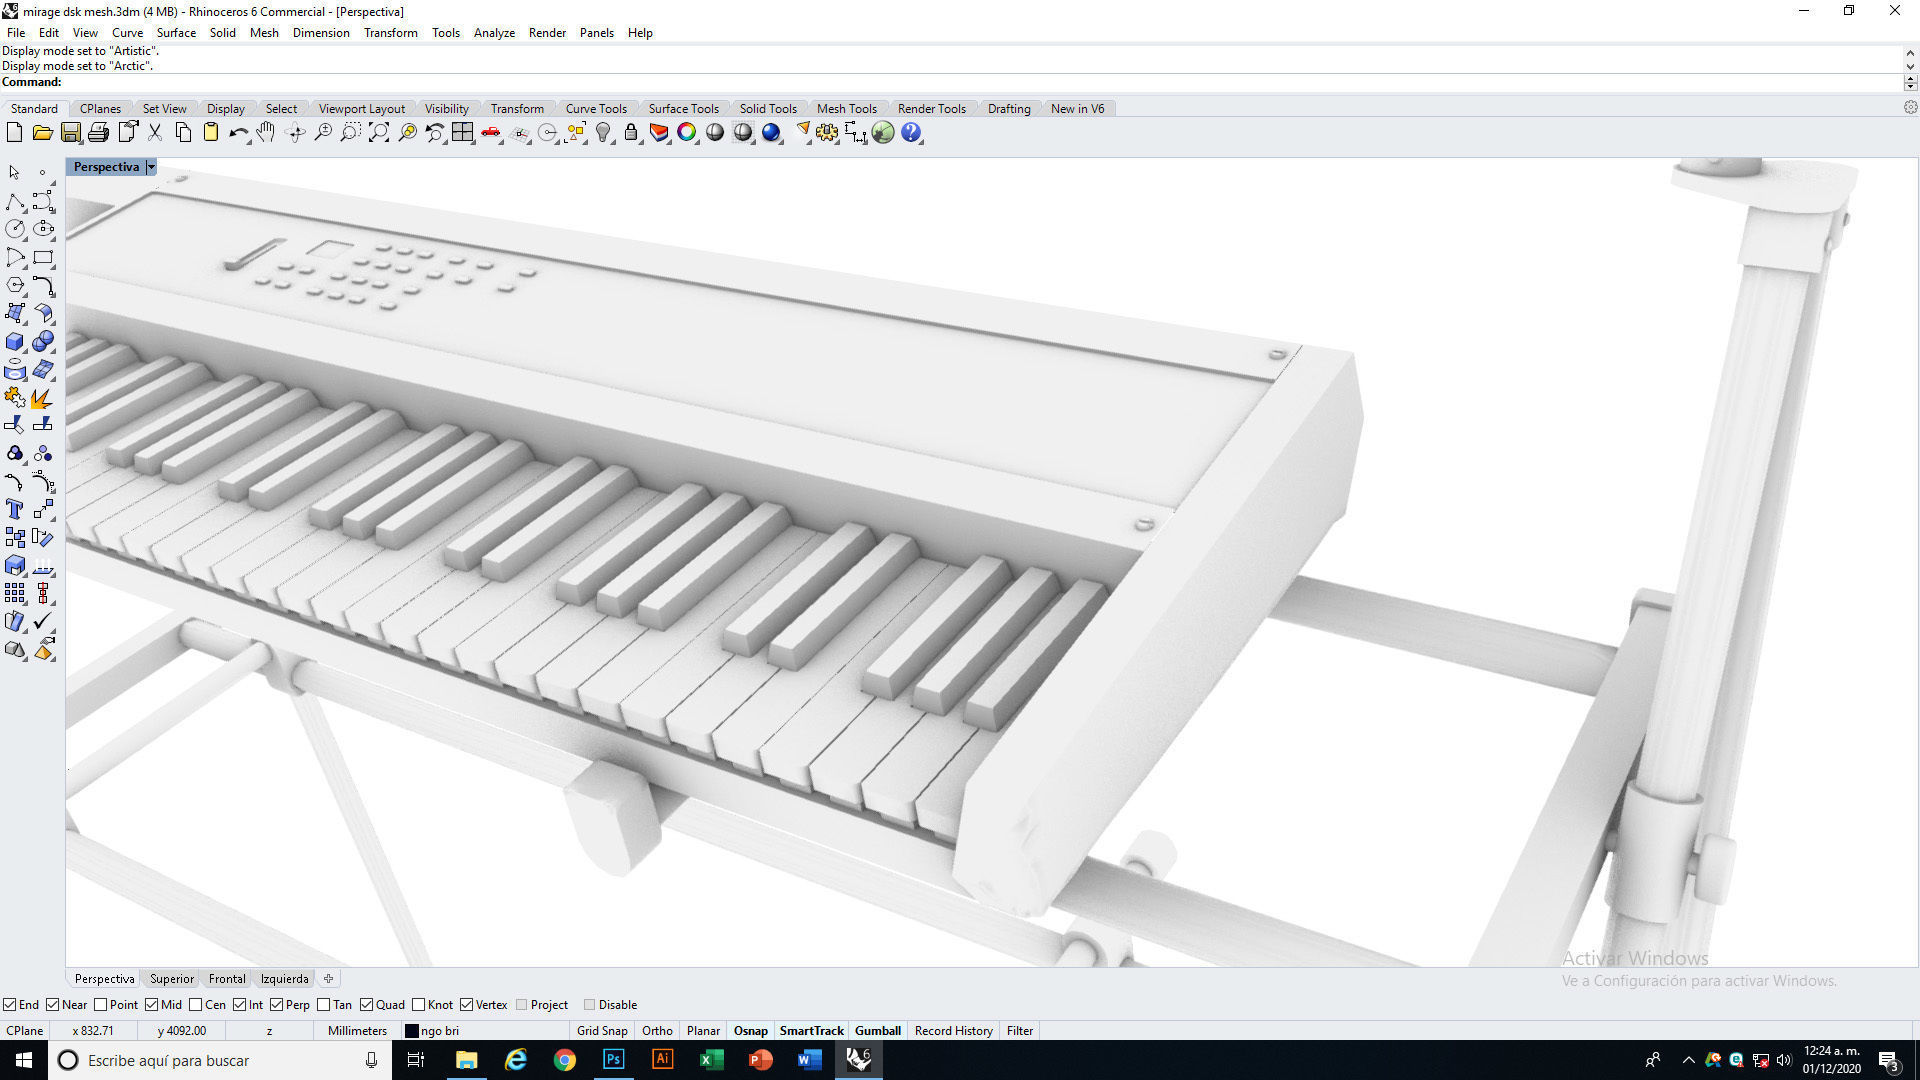Undo the last action
This screenshot has width=1920, height=1080.
point(238,133)
